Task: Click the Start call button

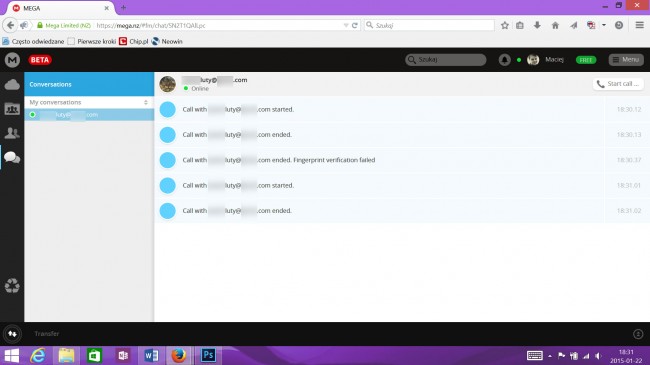Action: coord(618,84)
